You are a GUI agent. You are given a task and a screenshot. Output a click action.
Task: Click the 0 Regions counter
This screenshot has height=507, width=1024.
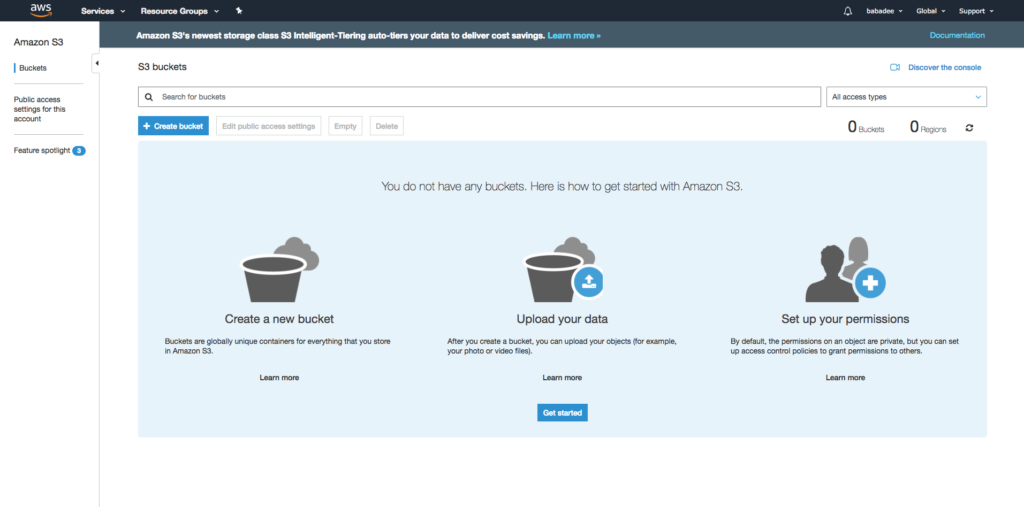click(x=928, y=127)
